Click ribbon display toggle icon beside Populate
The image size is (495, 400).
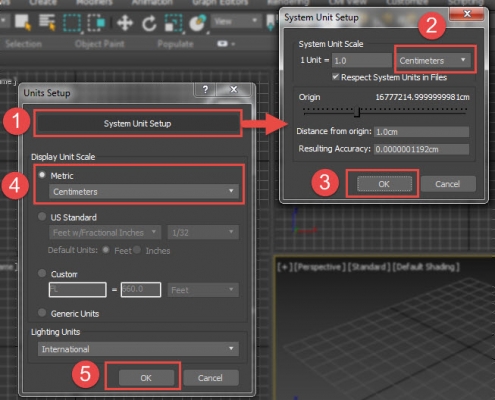click(222, 44)
